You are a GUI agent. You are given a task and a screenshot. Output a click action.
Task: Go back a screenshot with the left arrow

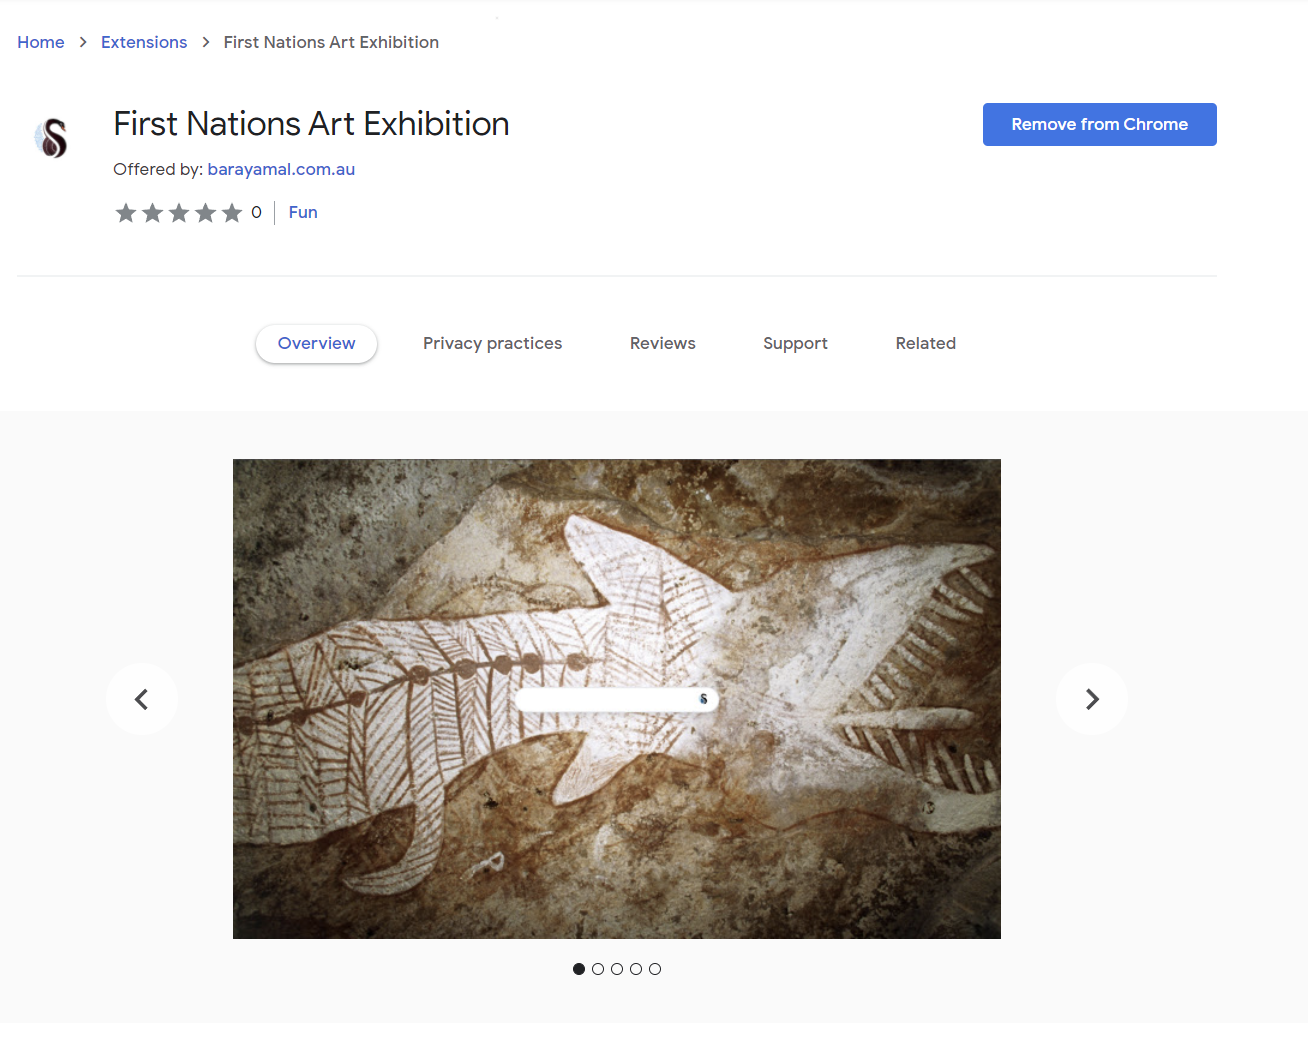tap(141, 699)
